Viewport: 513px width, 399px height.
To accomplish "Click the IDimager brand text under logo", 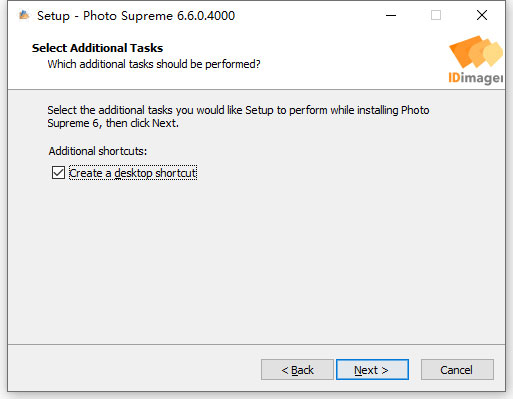I will (476, 78).
